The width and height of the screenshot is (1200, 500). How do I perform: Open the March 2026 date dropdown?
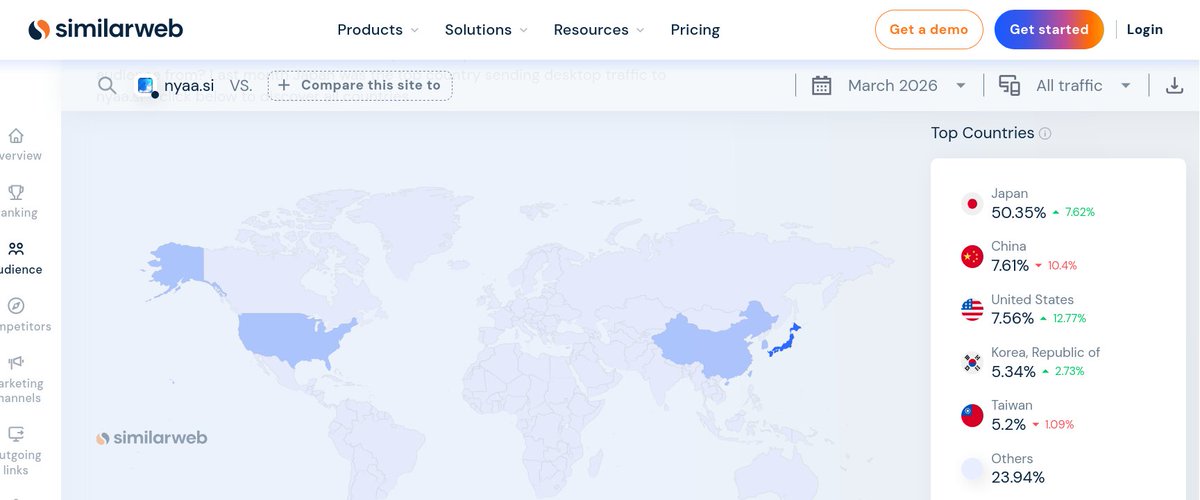[906, 85]
